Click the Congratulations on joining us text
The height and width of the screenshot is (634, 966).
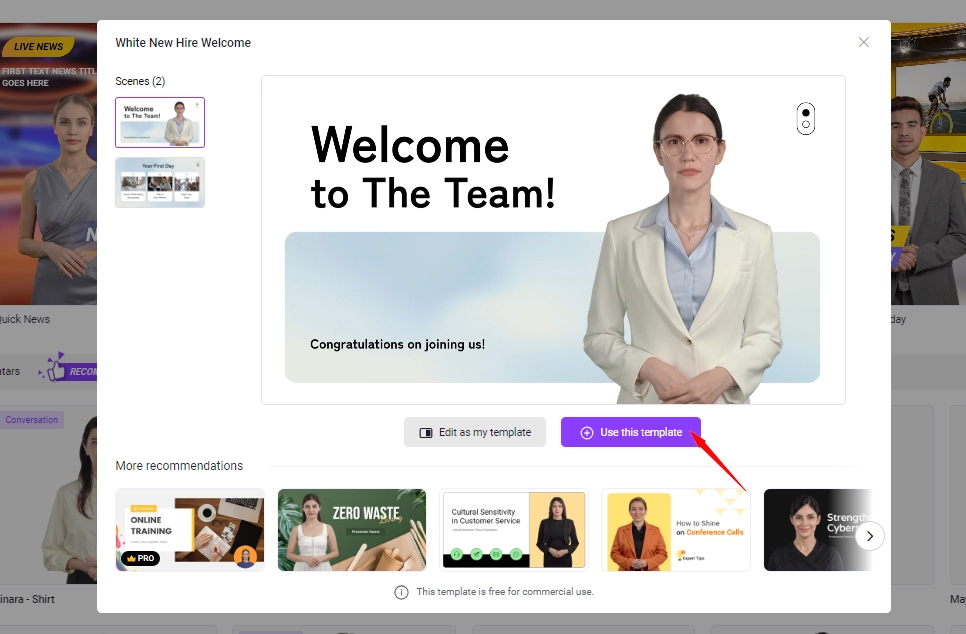397,344
